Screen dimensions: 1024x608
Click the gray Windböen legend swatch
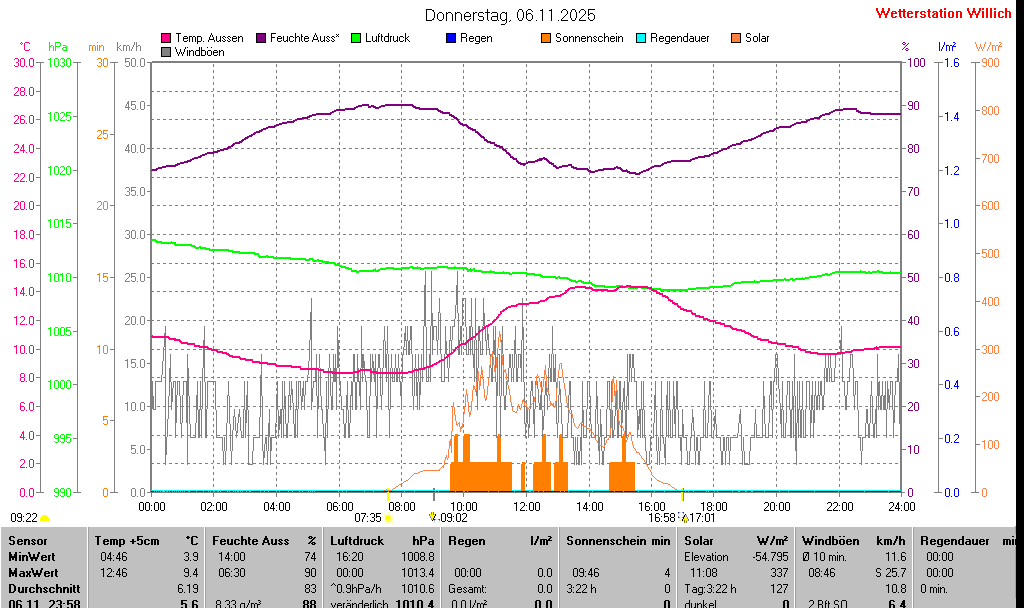pyautogui.click(x=166, y=52)
